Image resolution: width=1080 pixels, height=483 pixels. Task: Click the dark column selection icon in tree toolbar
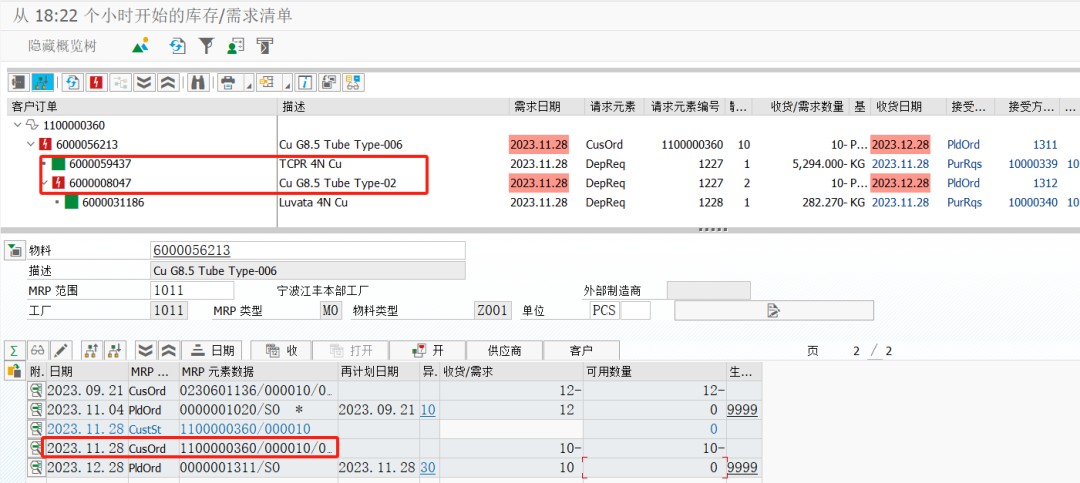point(19,83)
